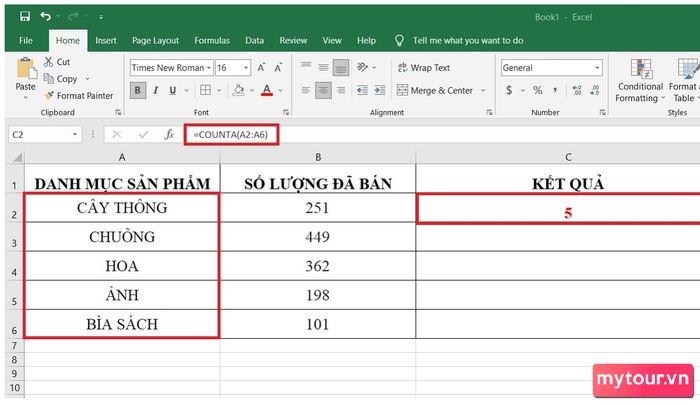Click Decrease Decimal icon

595,91
